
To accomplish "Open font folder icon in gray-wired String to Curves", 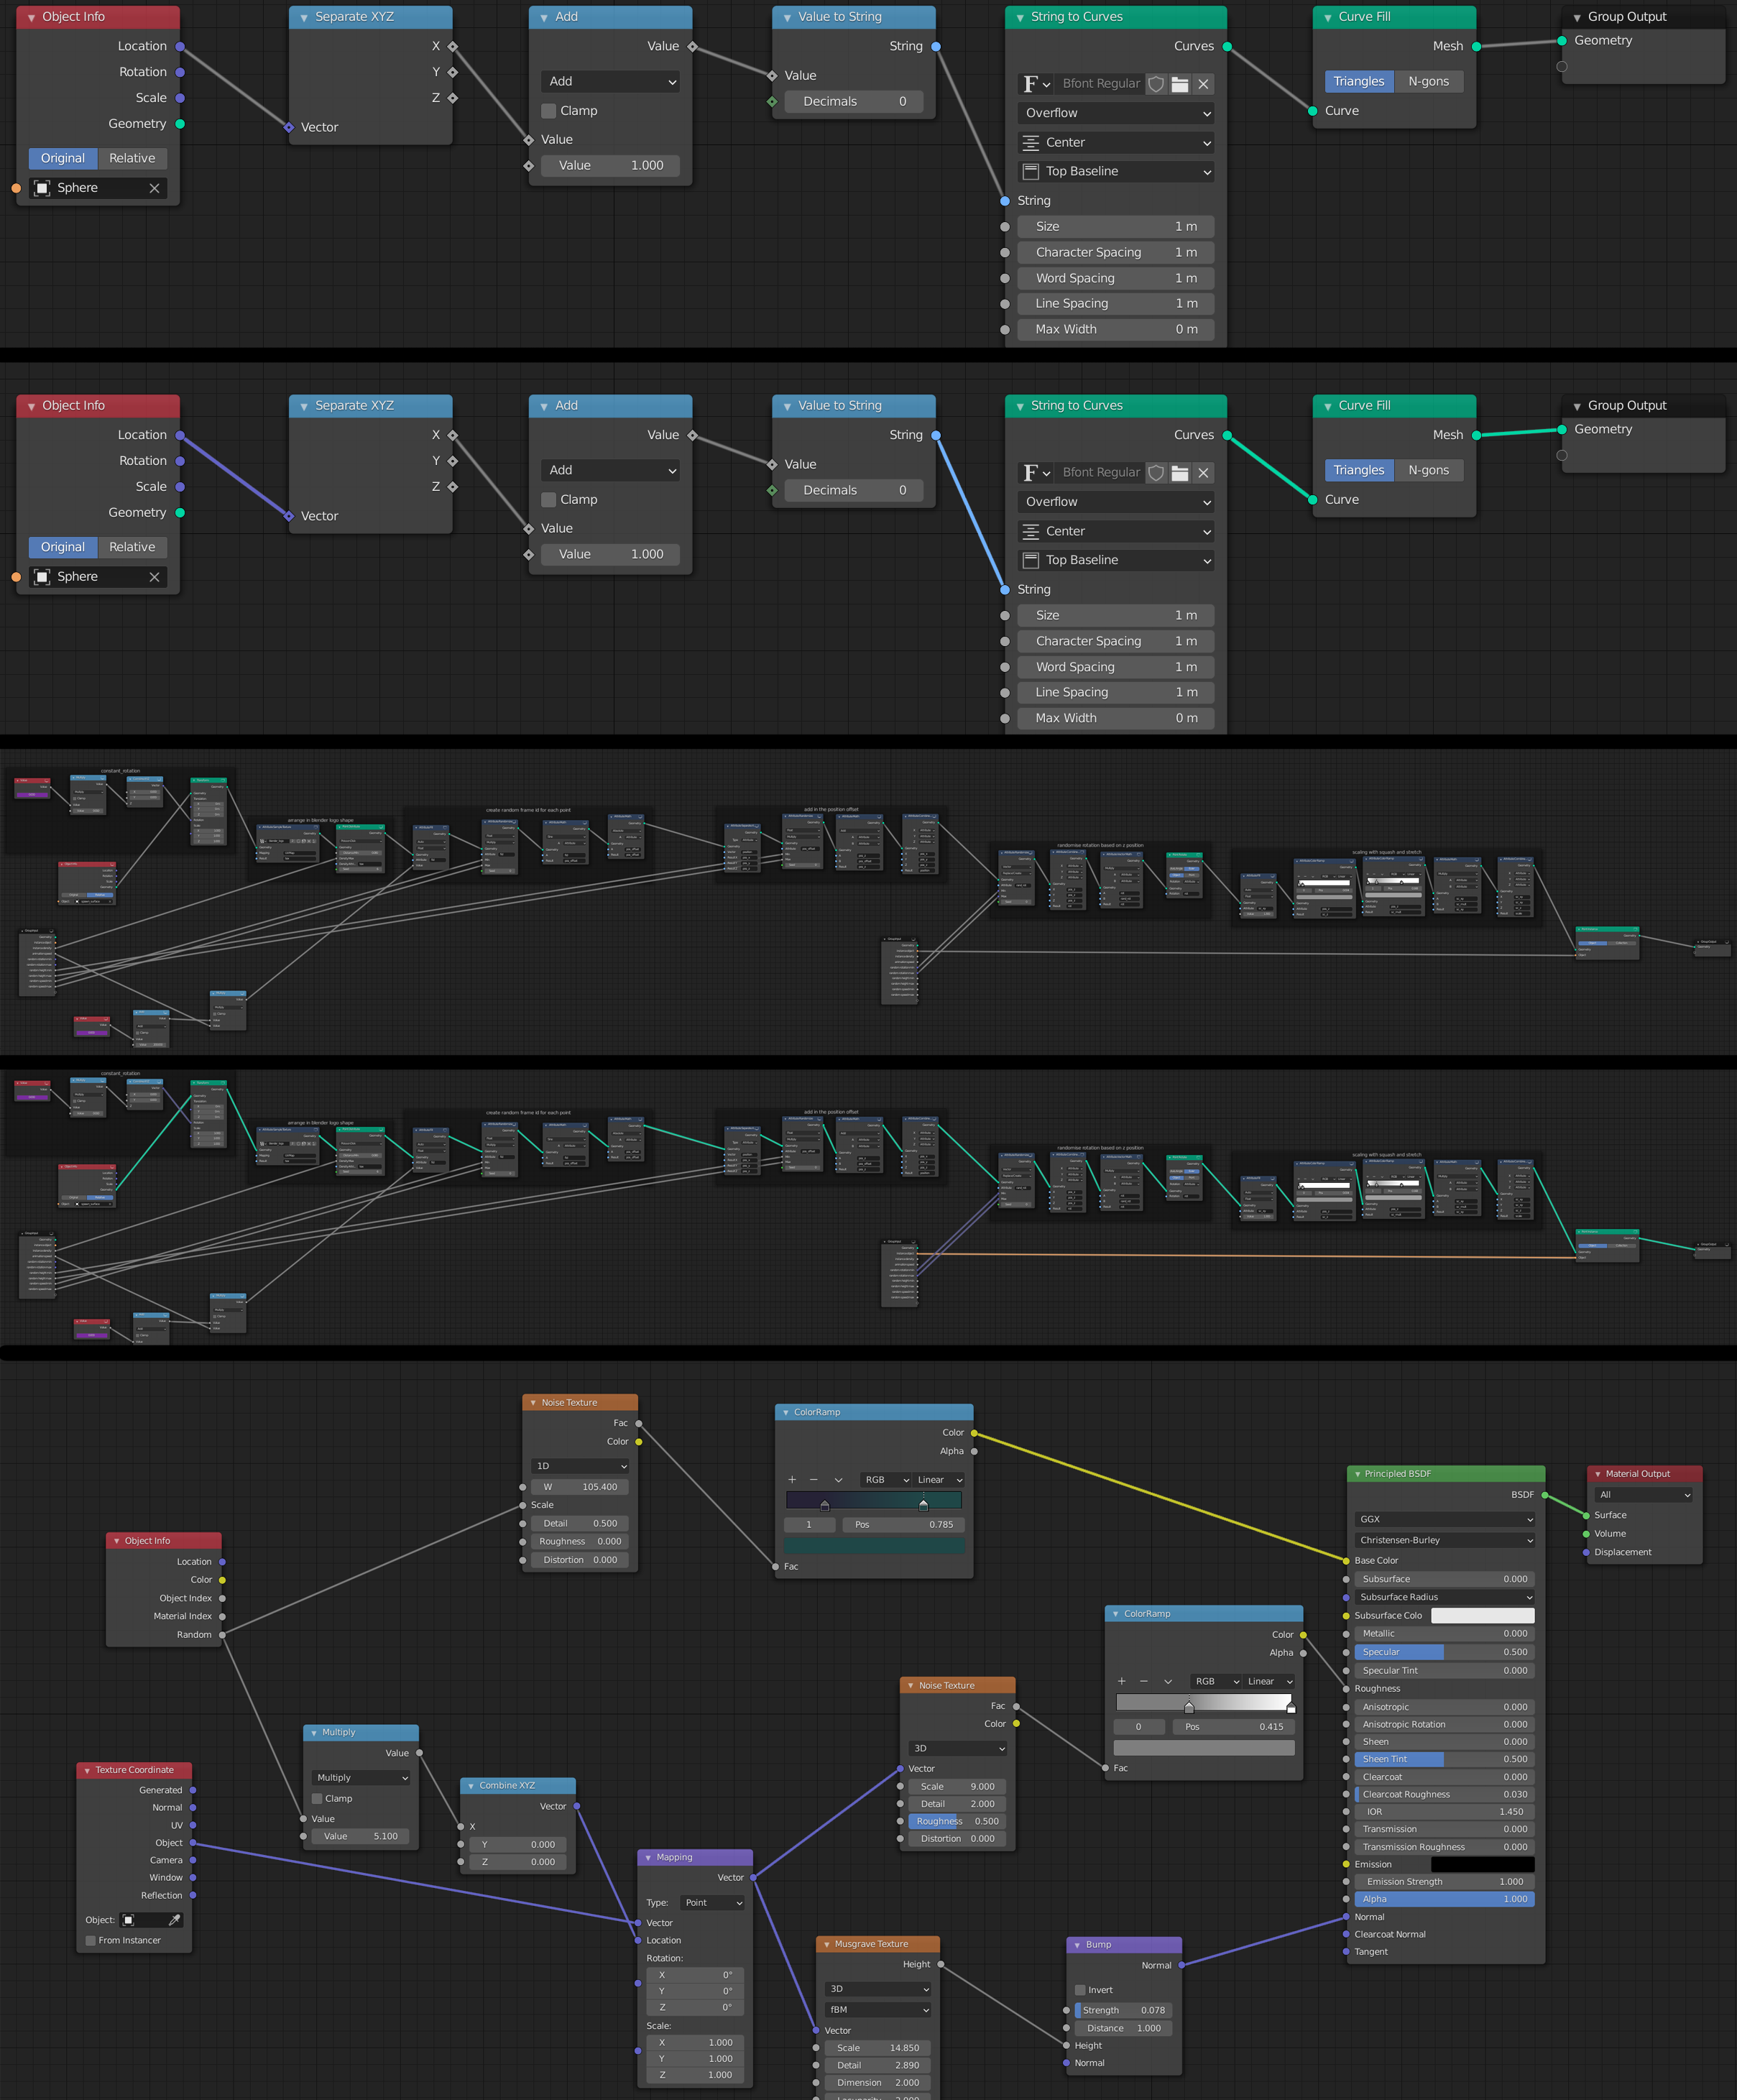I will pos(1180,84).
